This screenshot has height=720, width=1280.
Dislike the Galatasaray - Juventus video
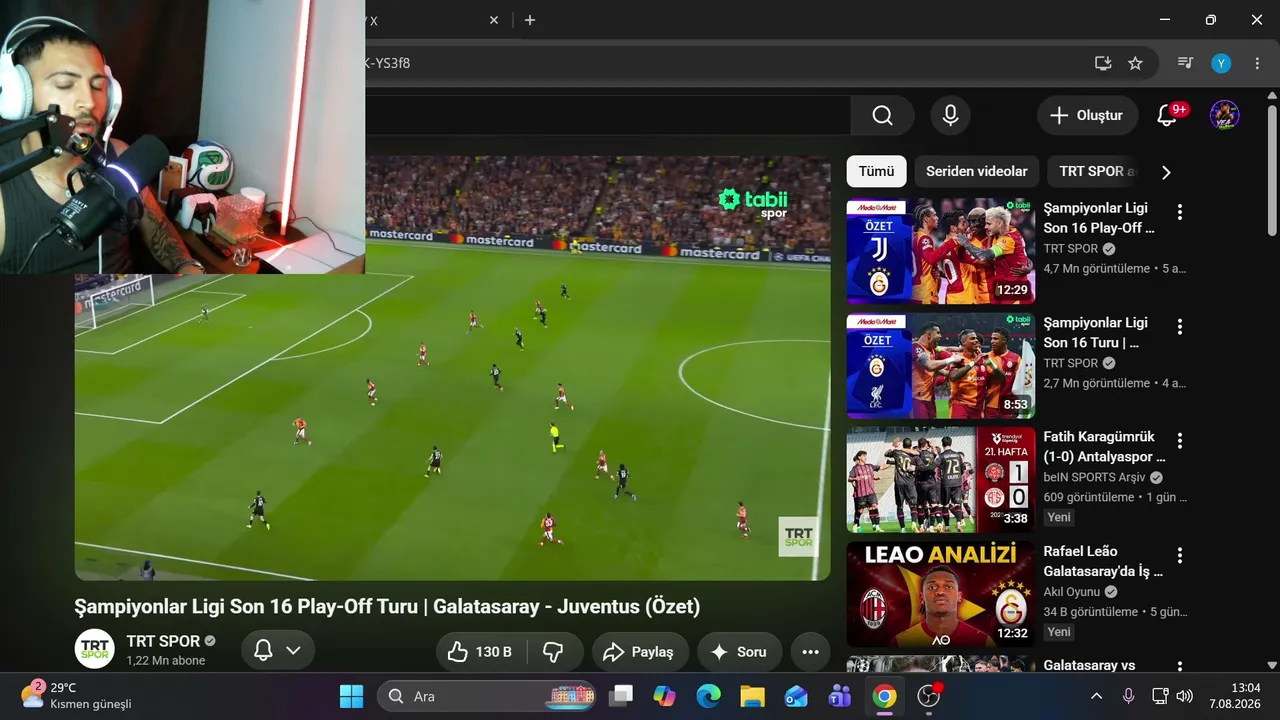click(553, 652)
